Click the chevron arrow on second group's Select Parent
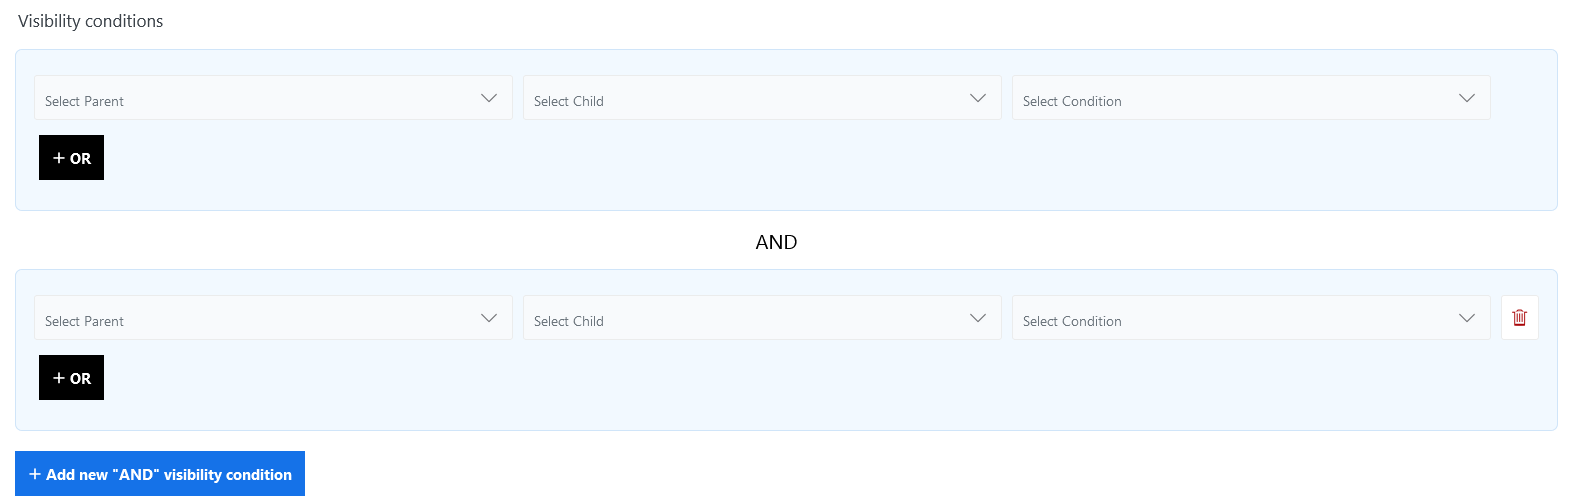 489,318
